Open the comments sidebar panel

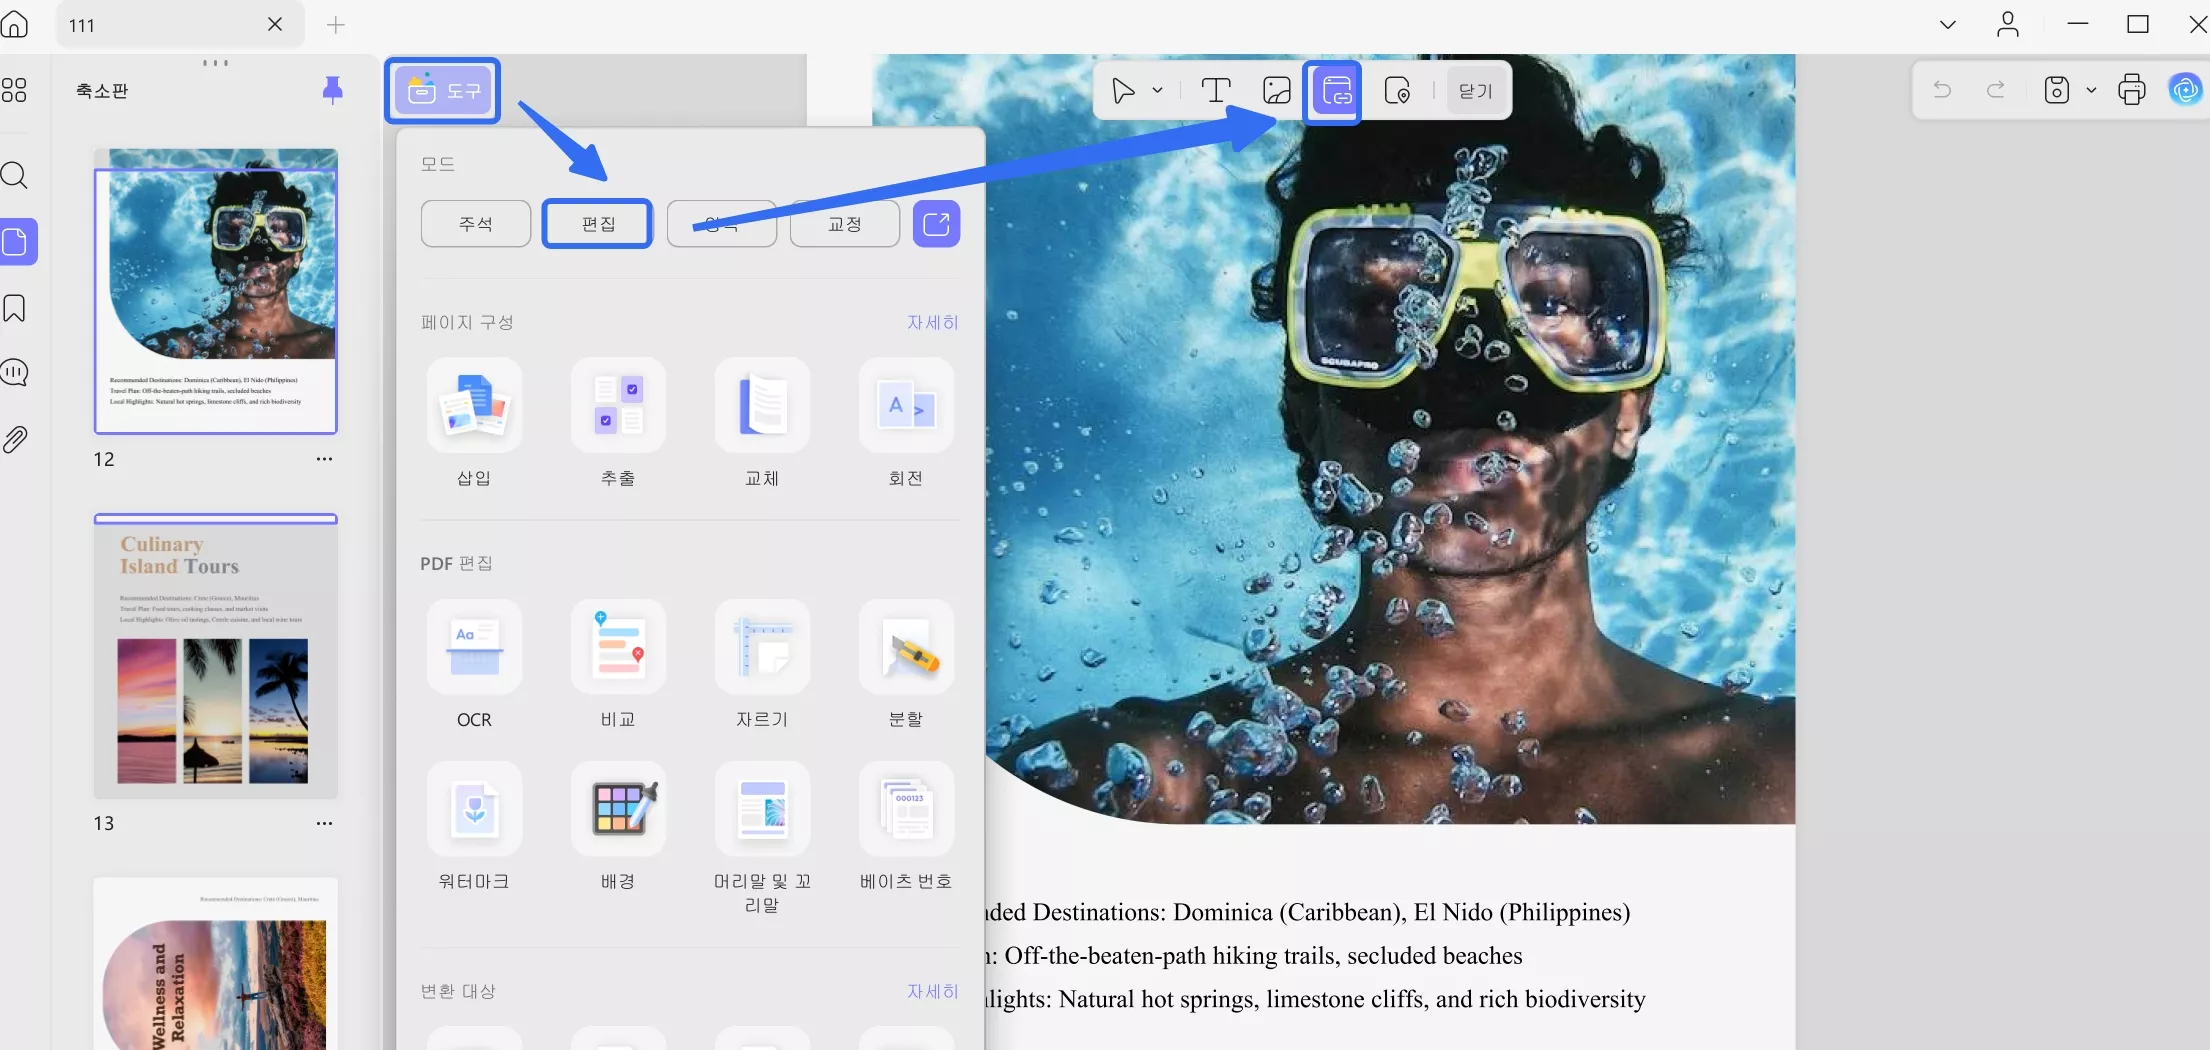(14, 373)
